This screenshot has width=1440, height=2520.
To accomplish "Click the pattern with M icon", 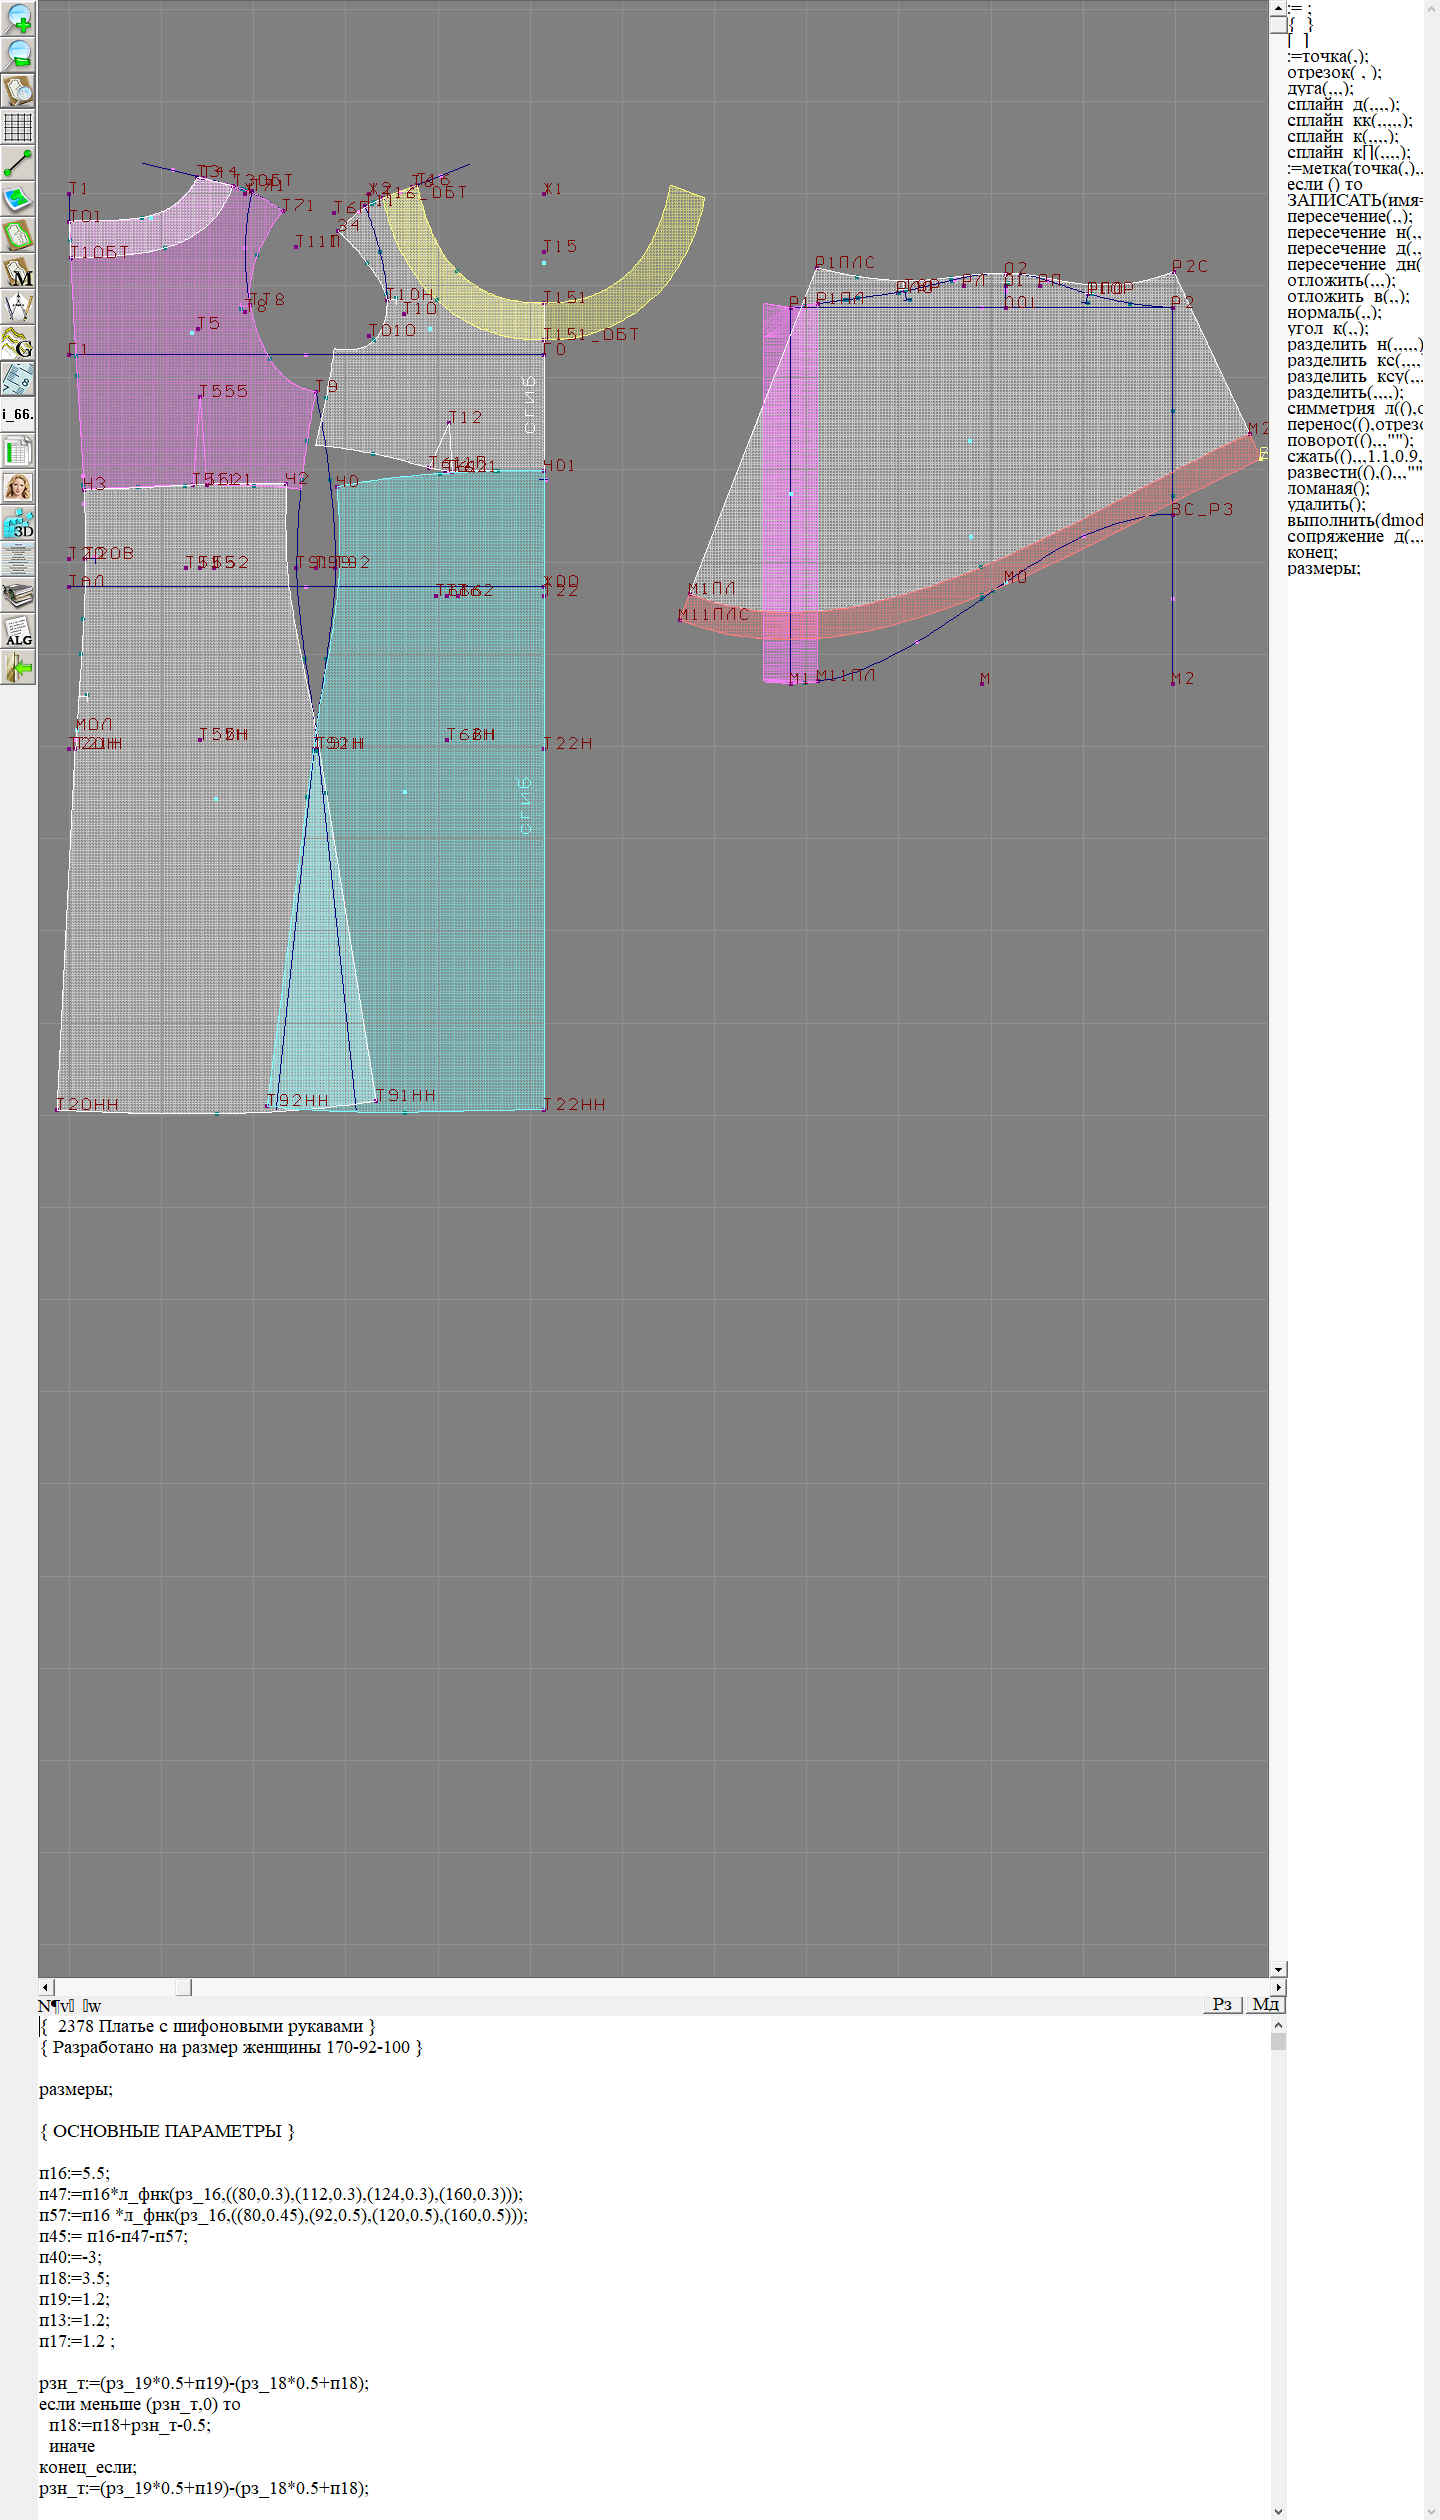I will click(18, 271).
